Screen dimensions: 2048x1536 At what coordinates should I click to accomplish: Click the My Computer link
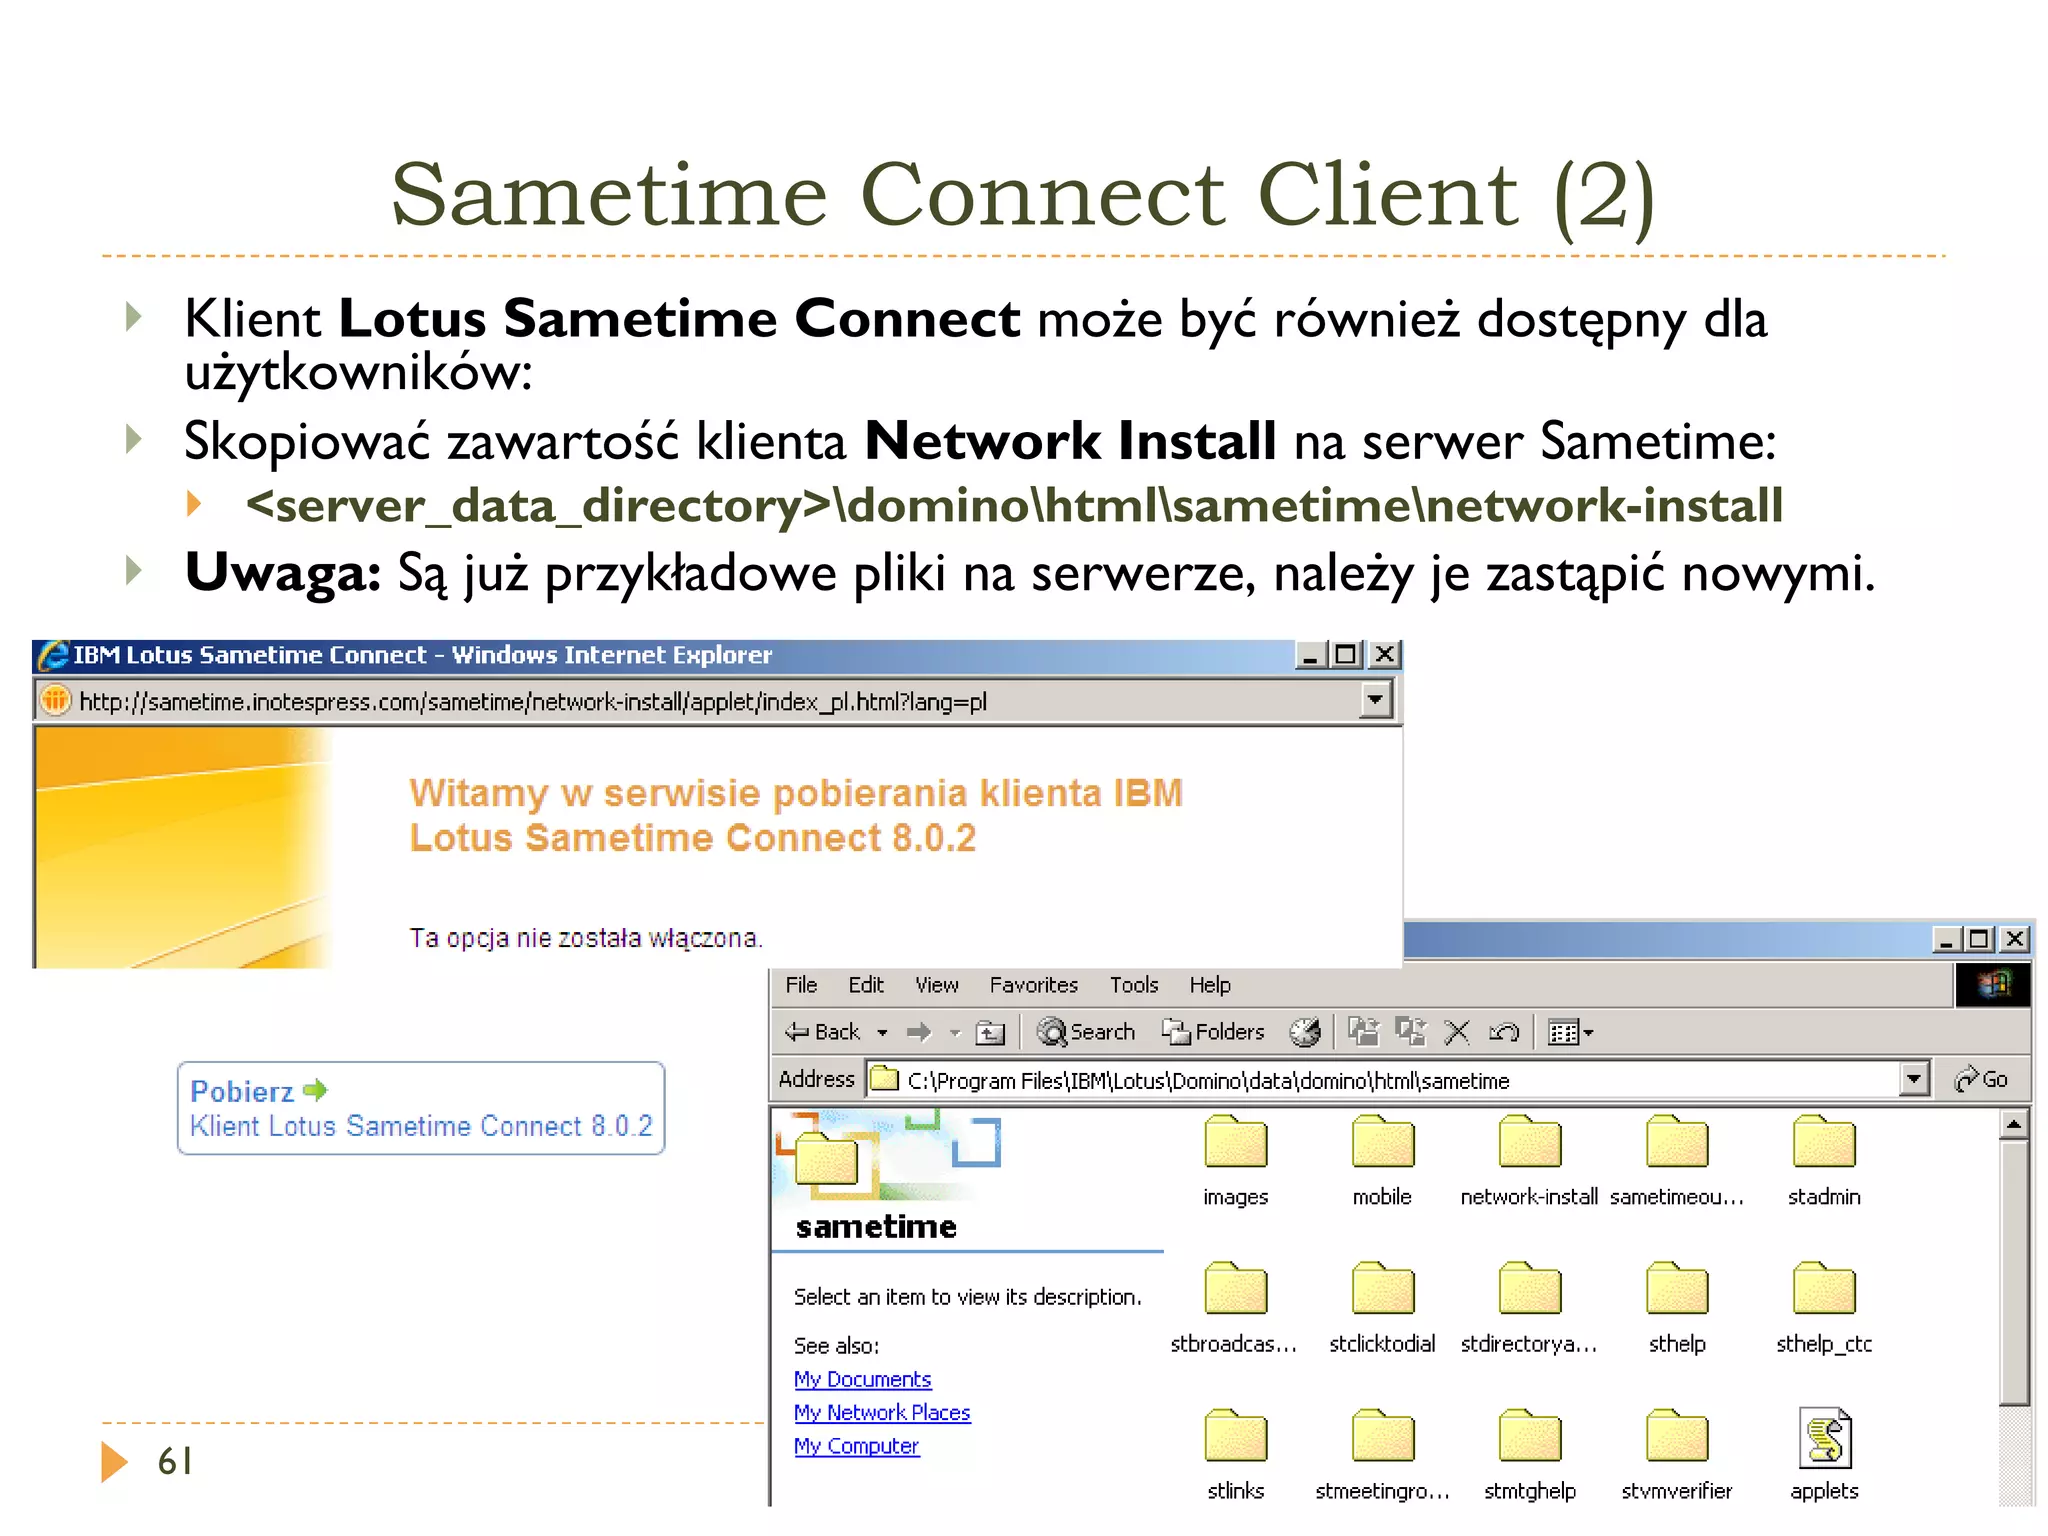coord(856,1446)
